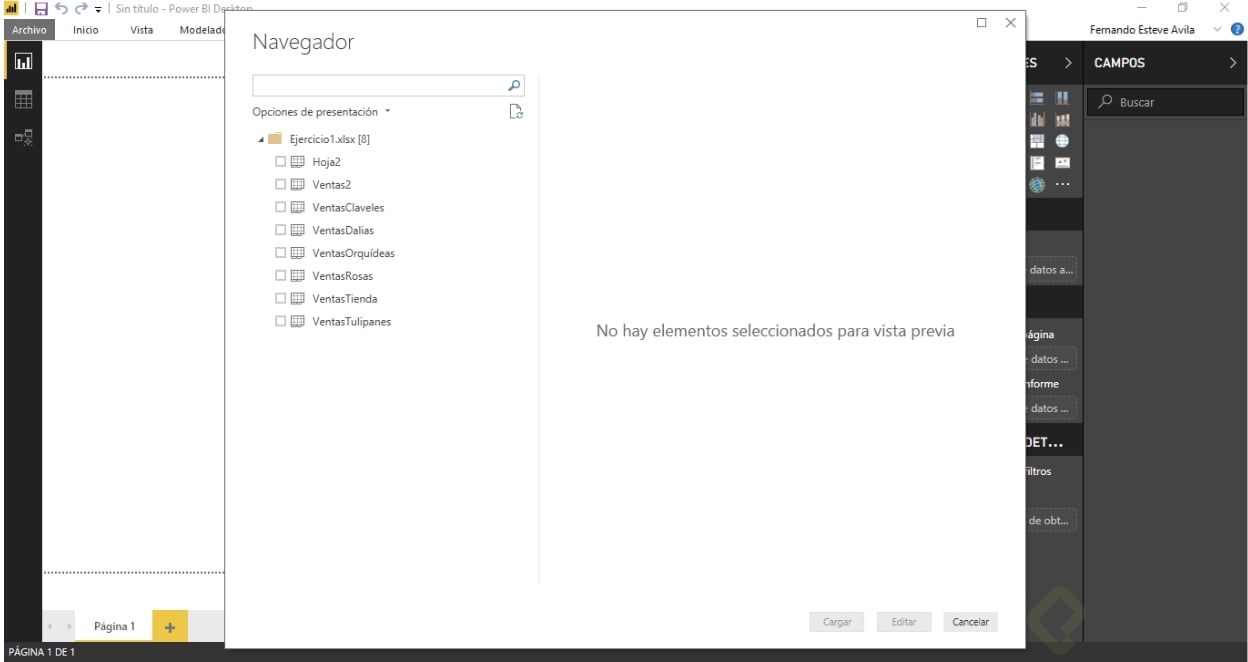Viewport: 1248px width, 662px height.
Task: Open more visuals with the ellipsis icon
Action: pos(1062,185)
